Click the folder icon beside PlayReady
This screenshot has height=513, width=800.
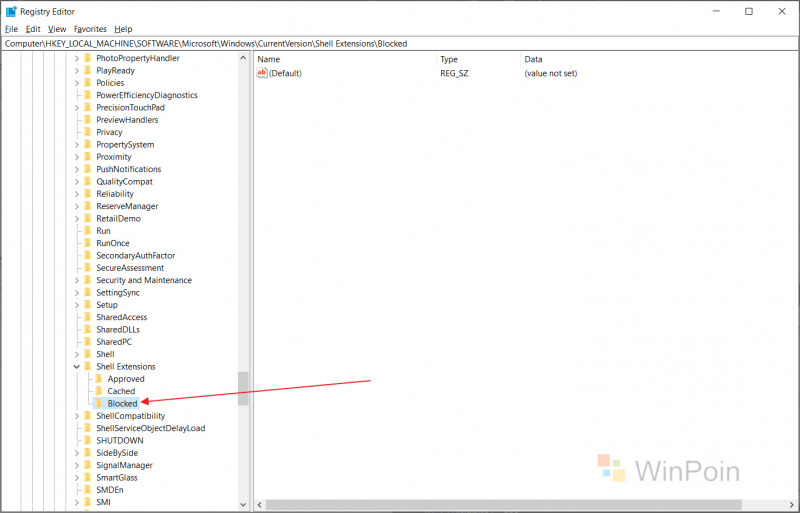pos(87,70)
